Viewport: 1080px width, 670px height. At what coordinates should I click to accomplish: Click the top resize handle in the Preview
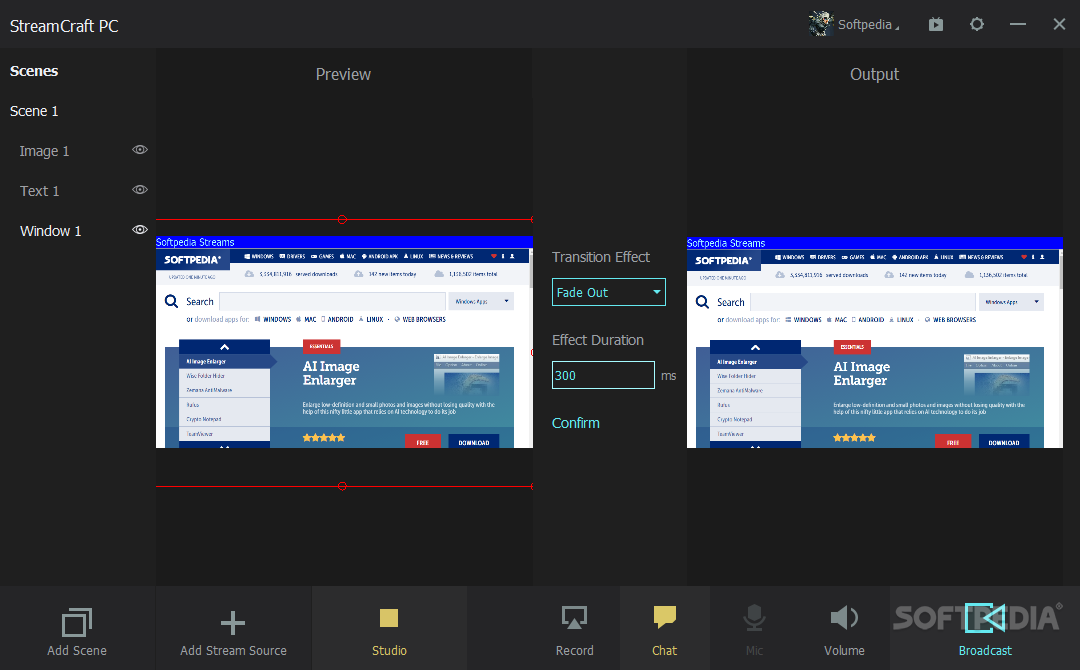tap(342, 220)
